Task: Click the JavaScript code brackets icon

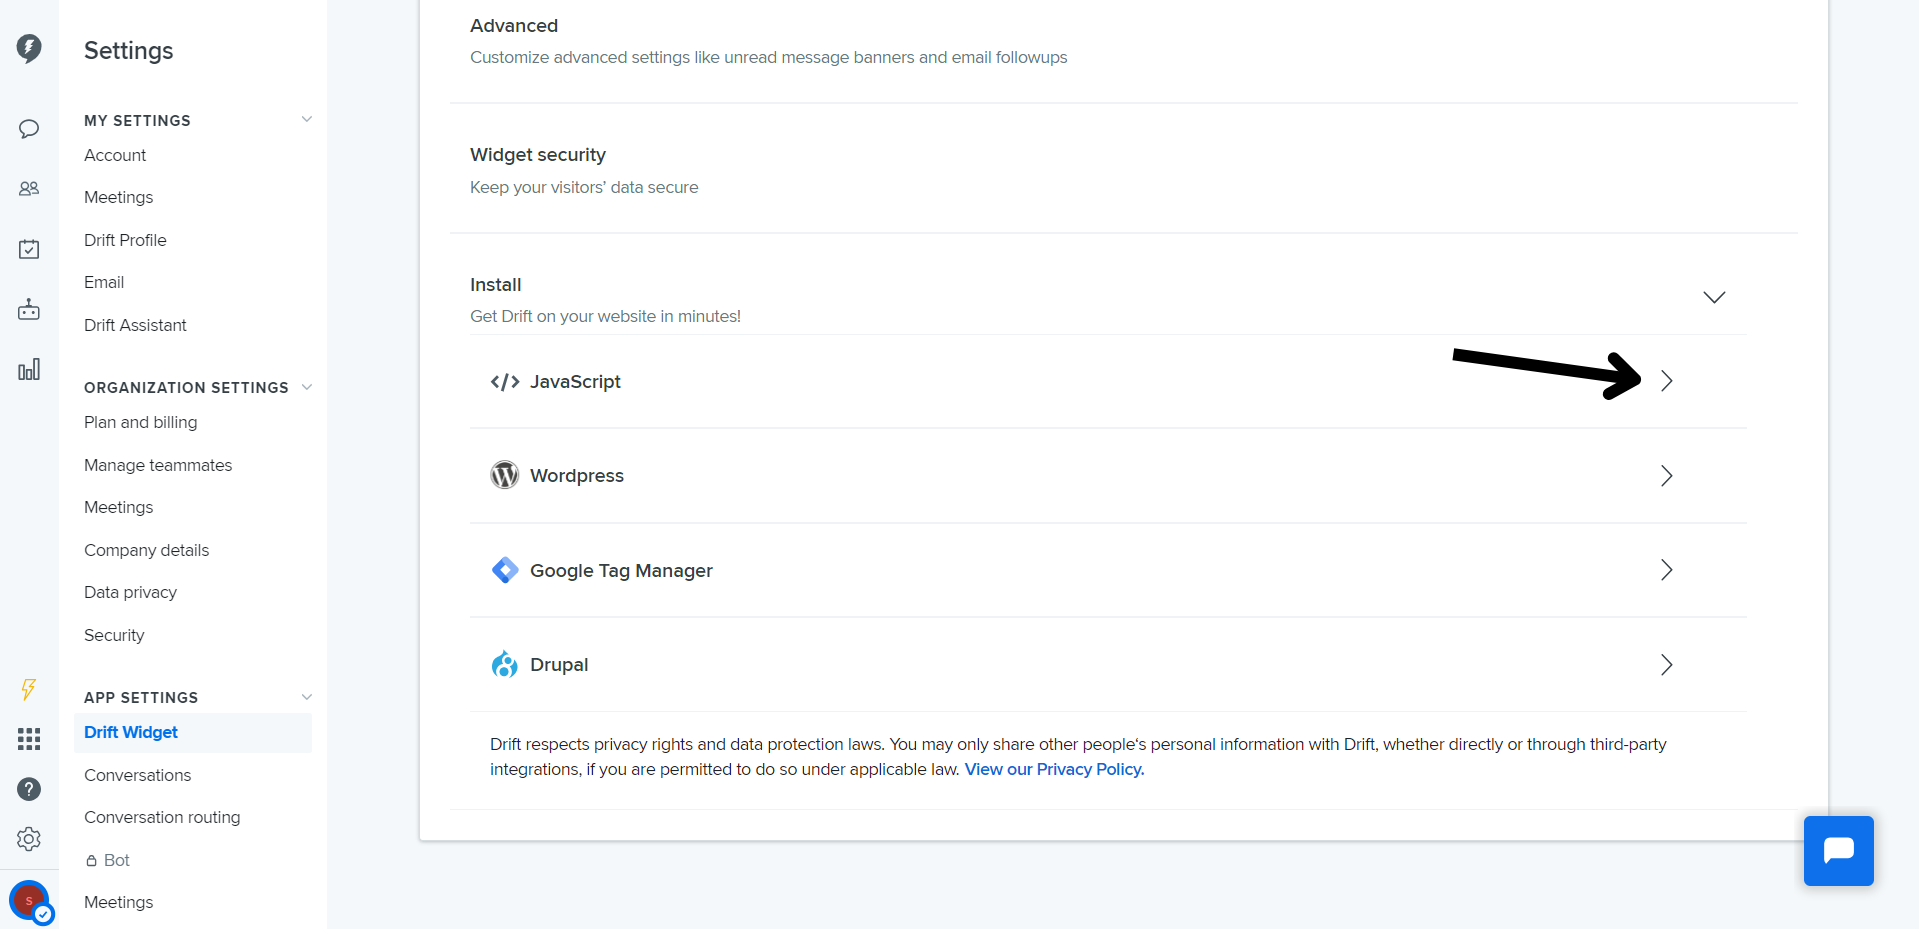Action: point(505,382)
